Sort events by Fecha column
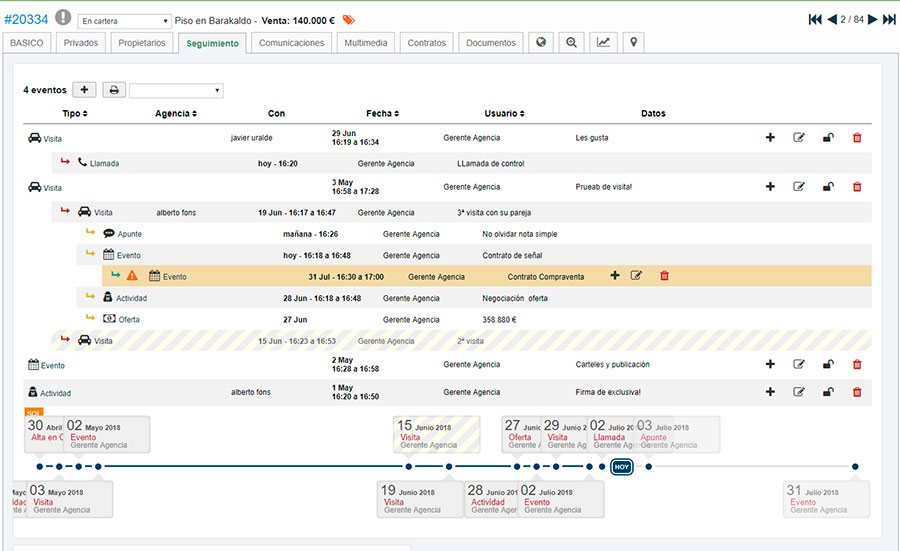 pyautogui.click(x=382, y=114)
